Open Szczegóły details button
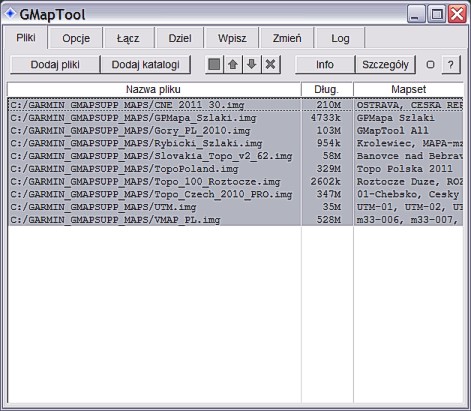The height and width of the screenshot is (411, 471). tap(385, 64)
